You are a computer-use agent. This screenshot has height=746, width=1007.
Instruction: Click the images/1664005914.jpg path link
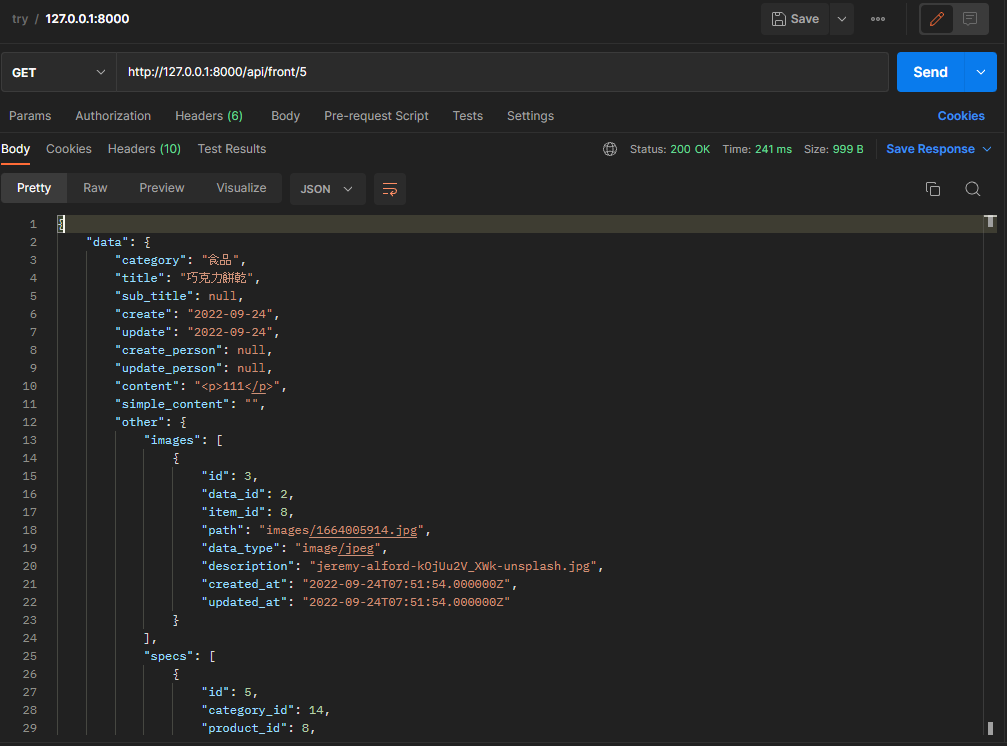point(342,530)
